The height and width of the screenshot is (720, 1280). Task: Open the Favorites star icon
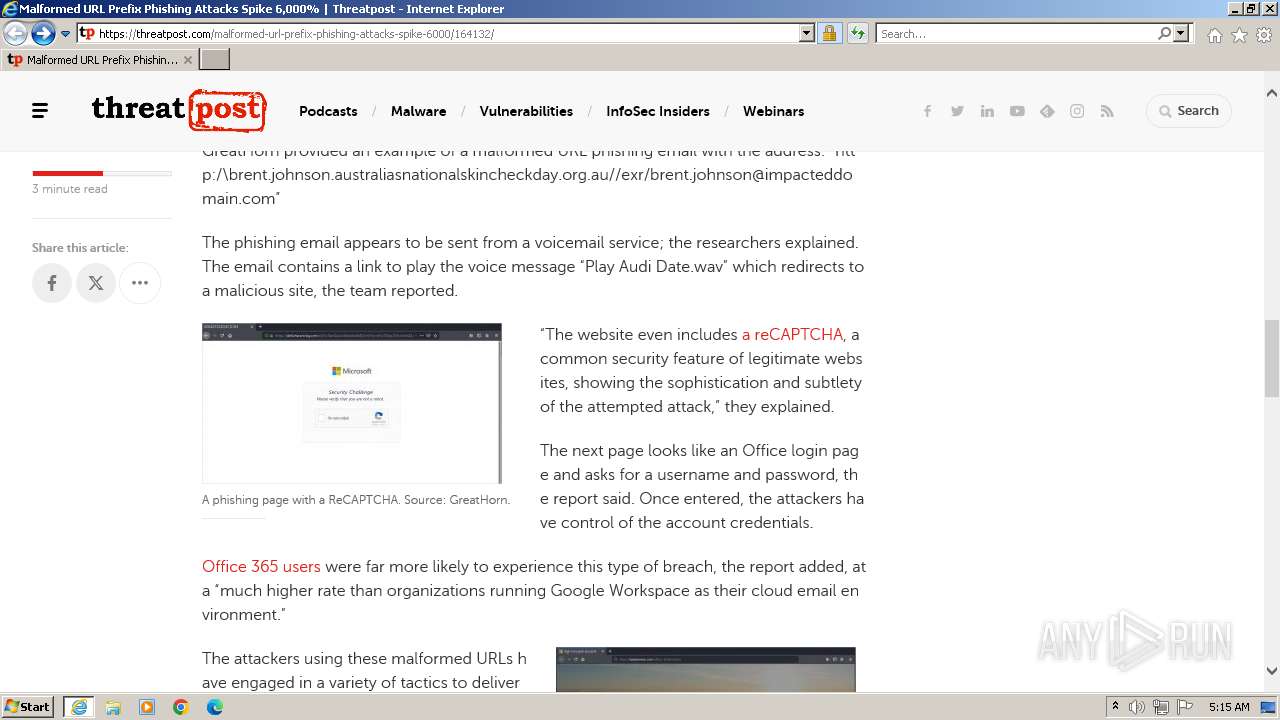pyautogui.click(x=1239, y=35)
